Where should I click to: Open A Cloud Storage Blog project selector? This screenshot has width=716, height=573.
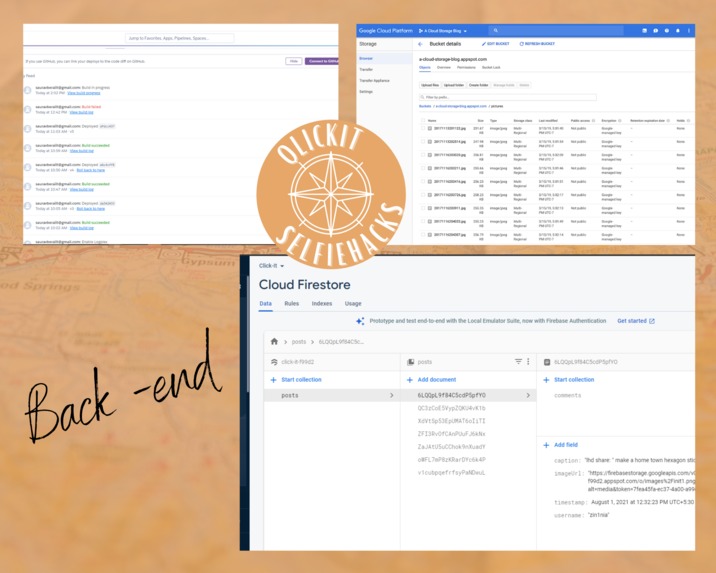442,31
